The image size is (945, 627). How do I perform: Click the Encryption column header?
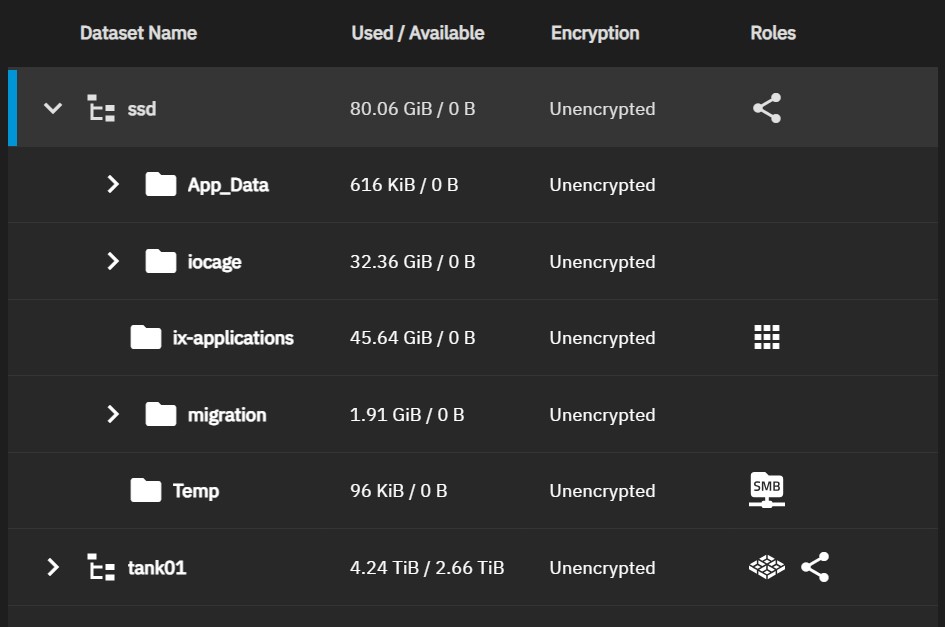coord(595,33)
